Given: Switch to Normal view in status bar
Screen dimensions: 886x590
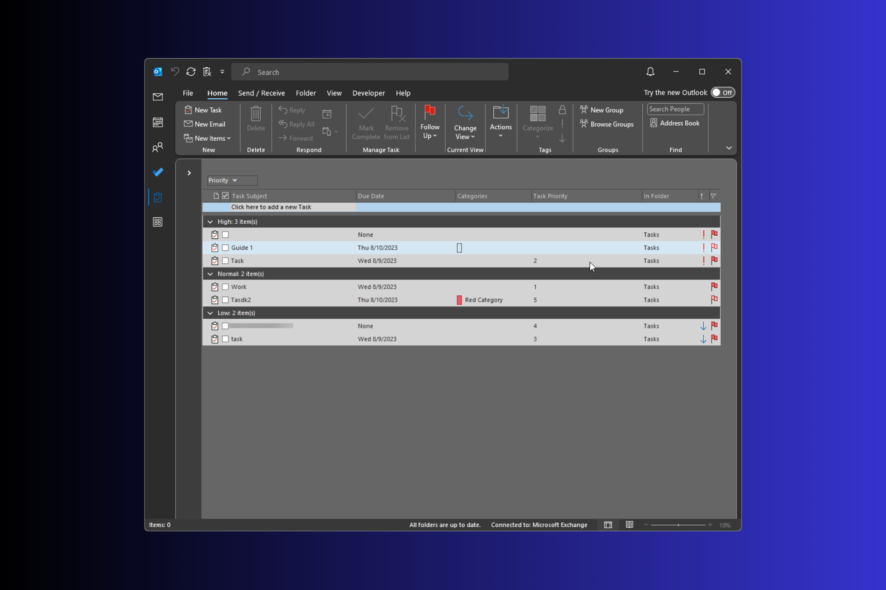Looking at the screenshot, I should pos(608,525).
